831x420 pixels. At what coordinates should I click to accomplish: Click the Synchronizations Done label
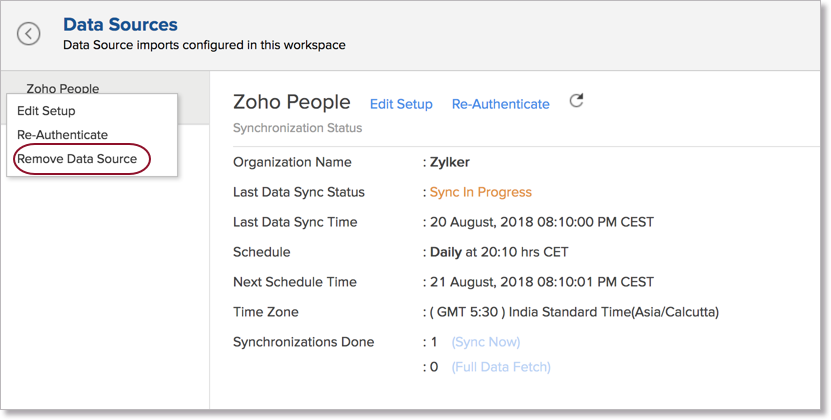304,342
